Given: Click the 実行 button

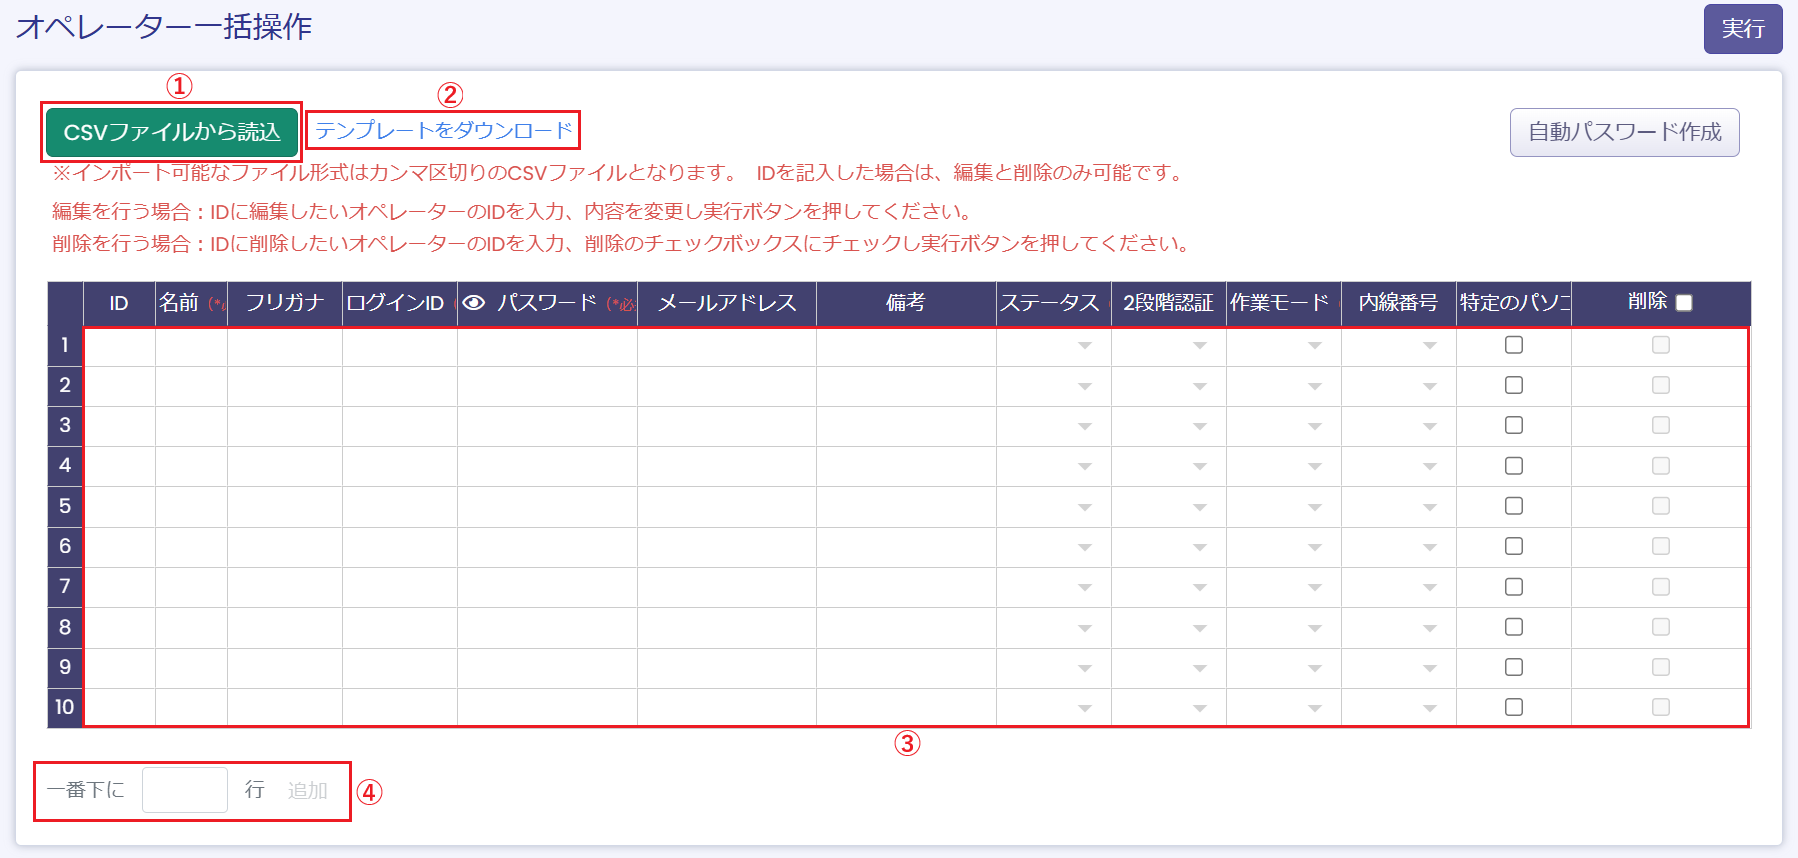Looking at the screenshot, I should point(1742,29).
